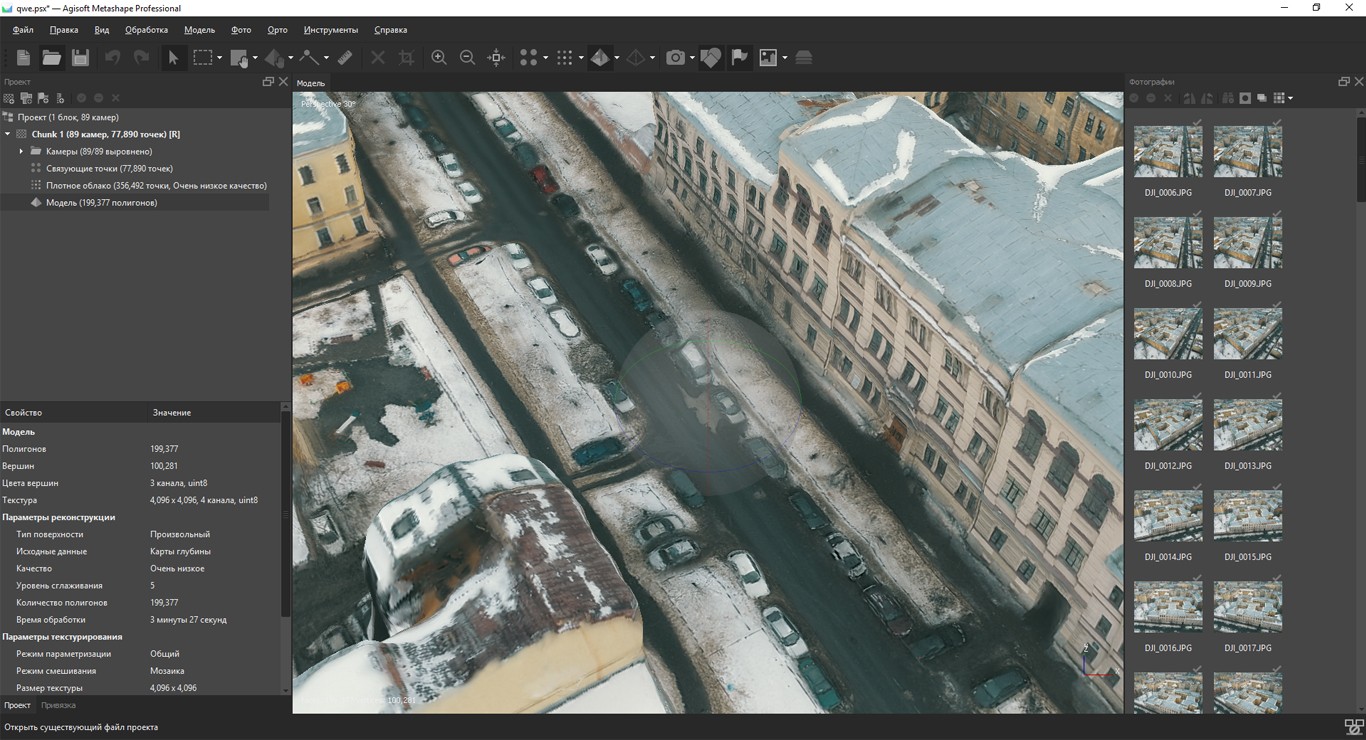Click the show cameras icon
1366x740 pixels.
676,58
